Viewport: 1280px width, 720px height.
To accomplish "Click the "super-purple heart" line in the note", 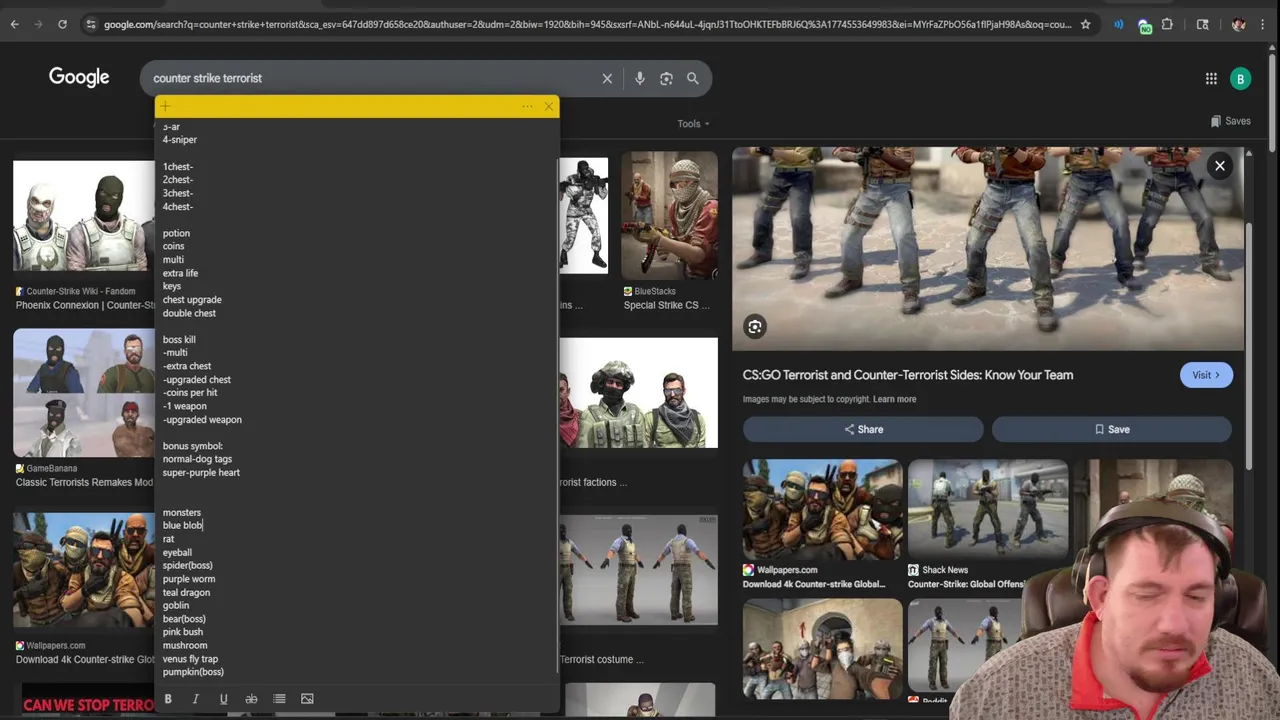I will point(201,472).
